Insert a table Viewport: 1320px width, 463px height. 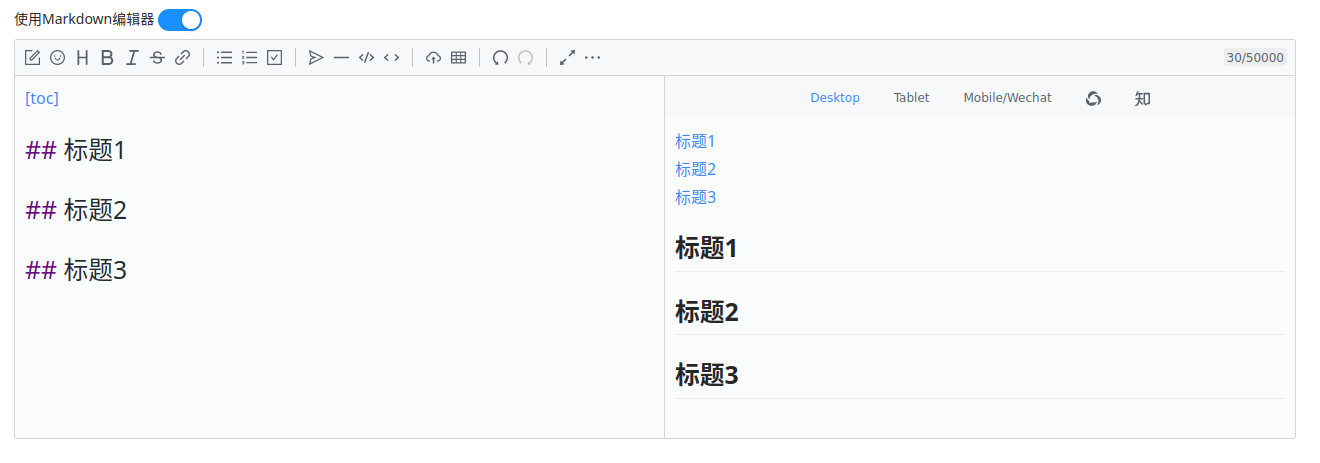pyautogui.click(x=458, y=58)
